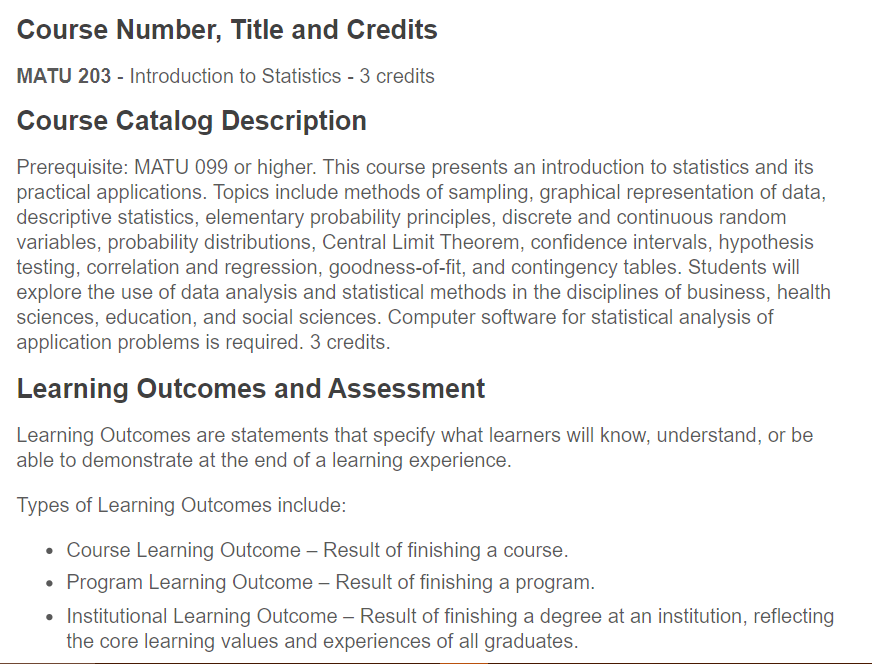Click the 'Types of Learning Outcomes include:' line
The image size is (872, 664).
click(x=181, y=505)
